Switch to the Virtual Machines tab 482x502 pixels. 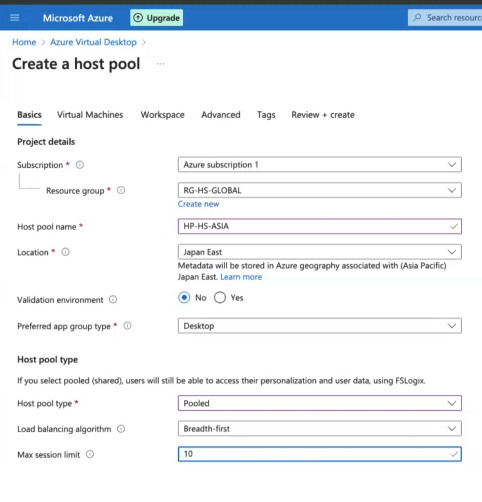90,115
